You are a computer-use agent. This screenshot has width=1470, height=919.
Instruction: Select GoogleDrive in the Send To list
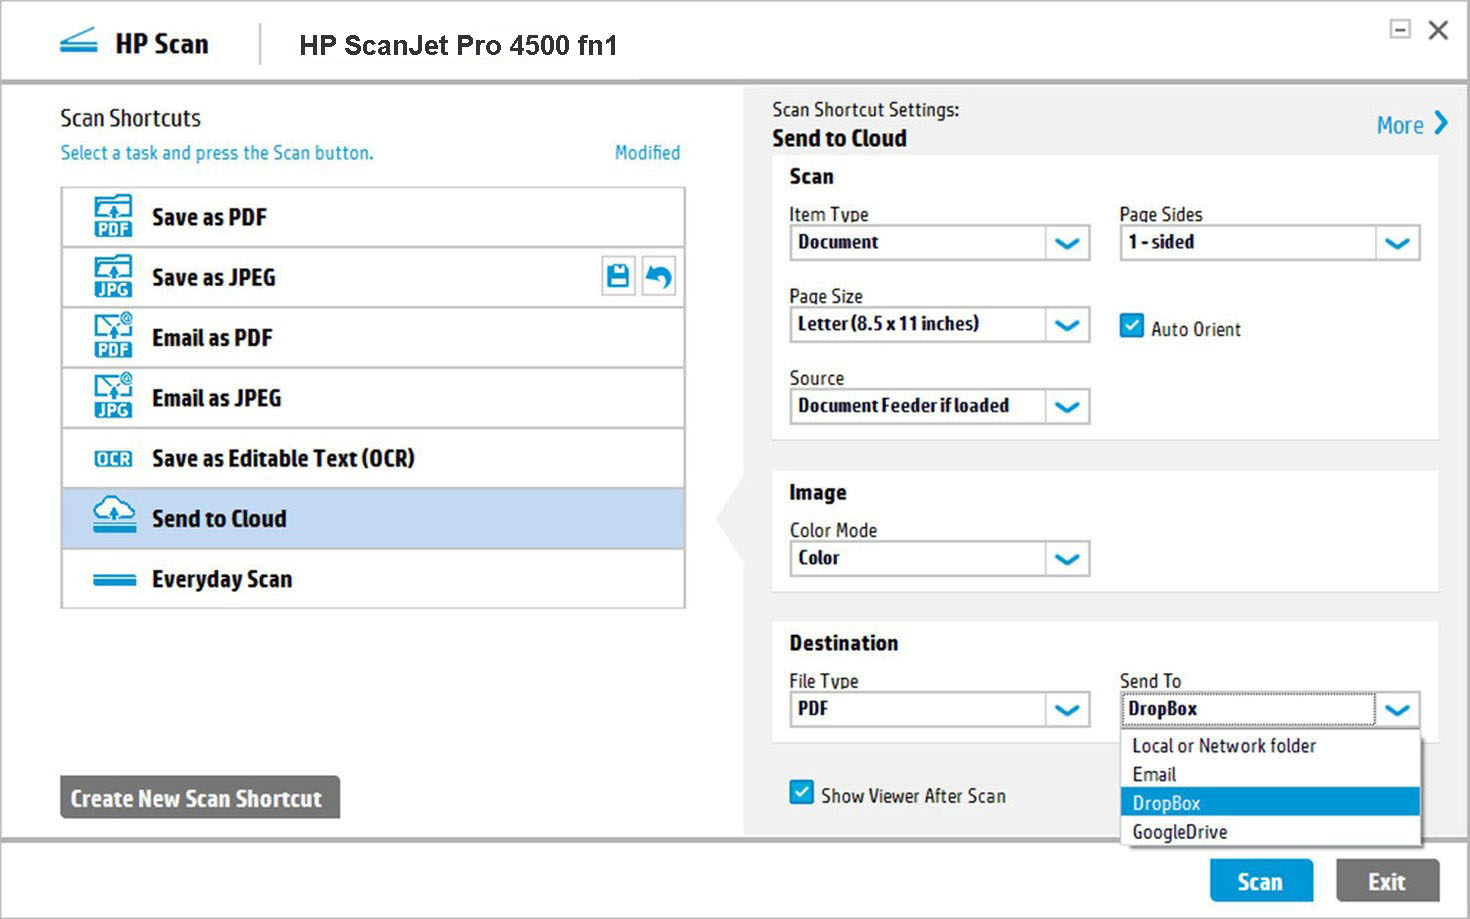pyautogui.click(x=1270, y=831)
